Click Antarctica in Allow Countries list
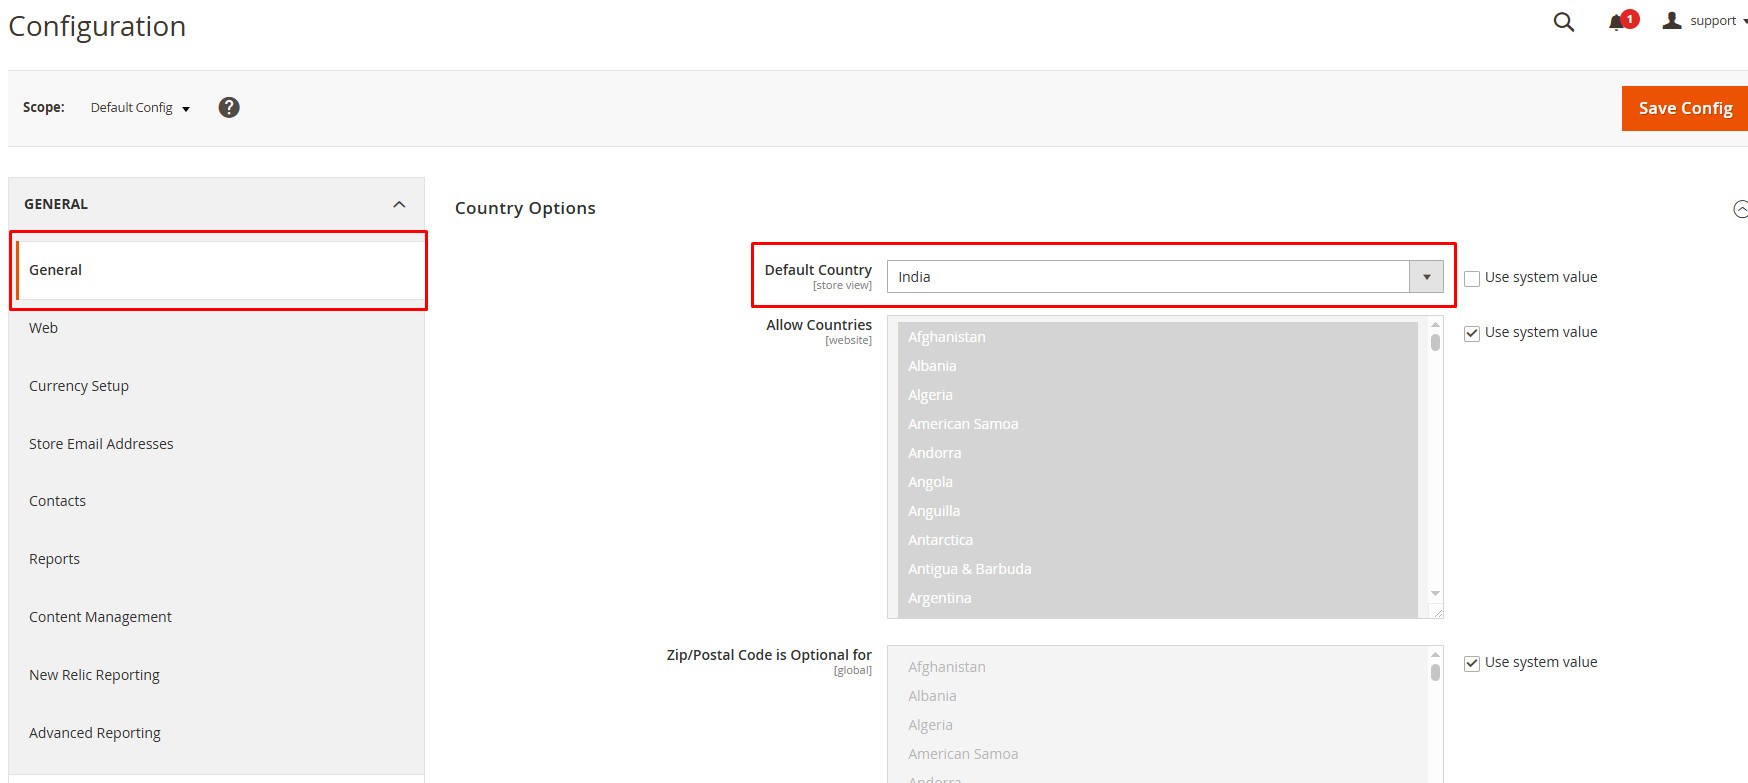The image size is (1748, 783). click(x=1157, y=540)
